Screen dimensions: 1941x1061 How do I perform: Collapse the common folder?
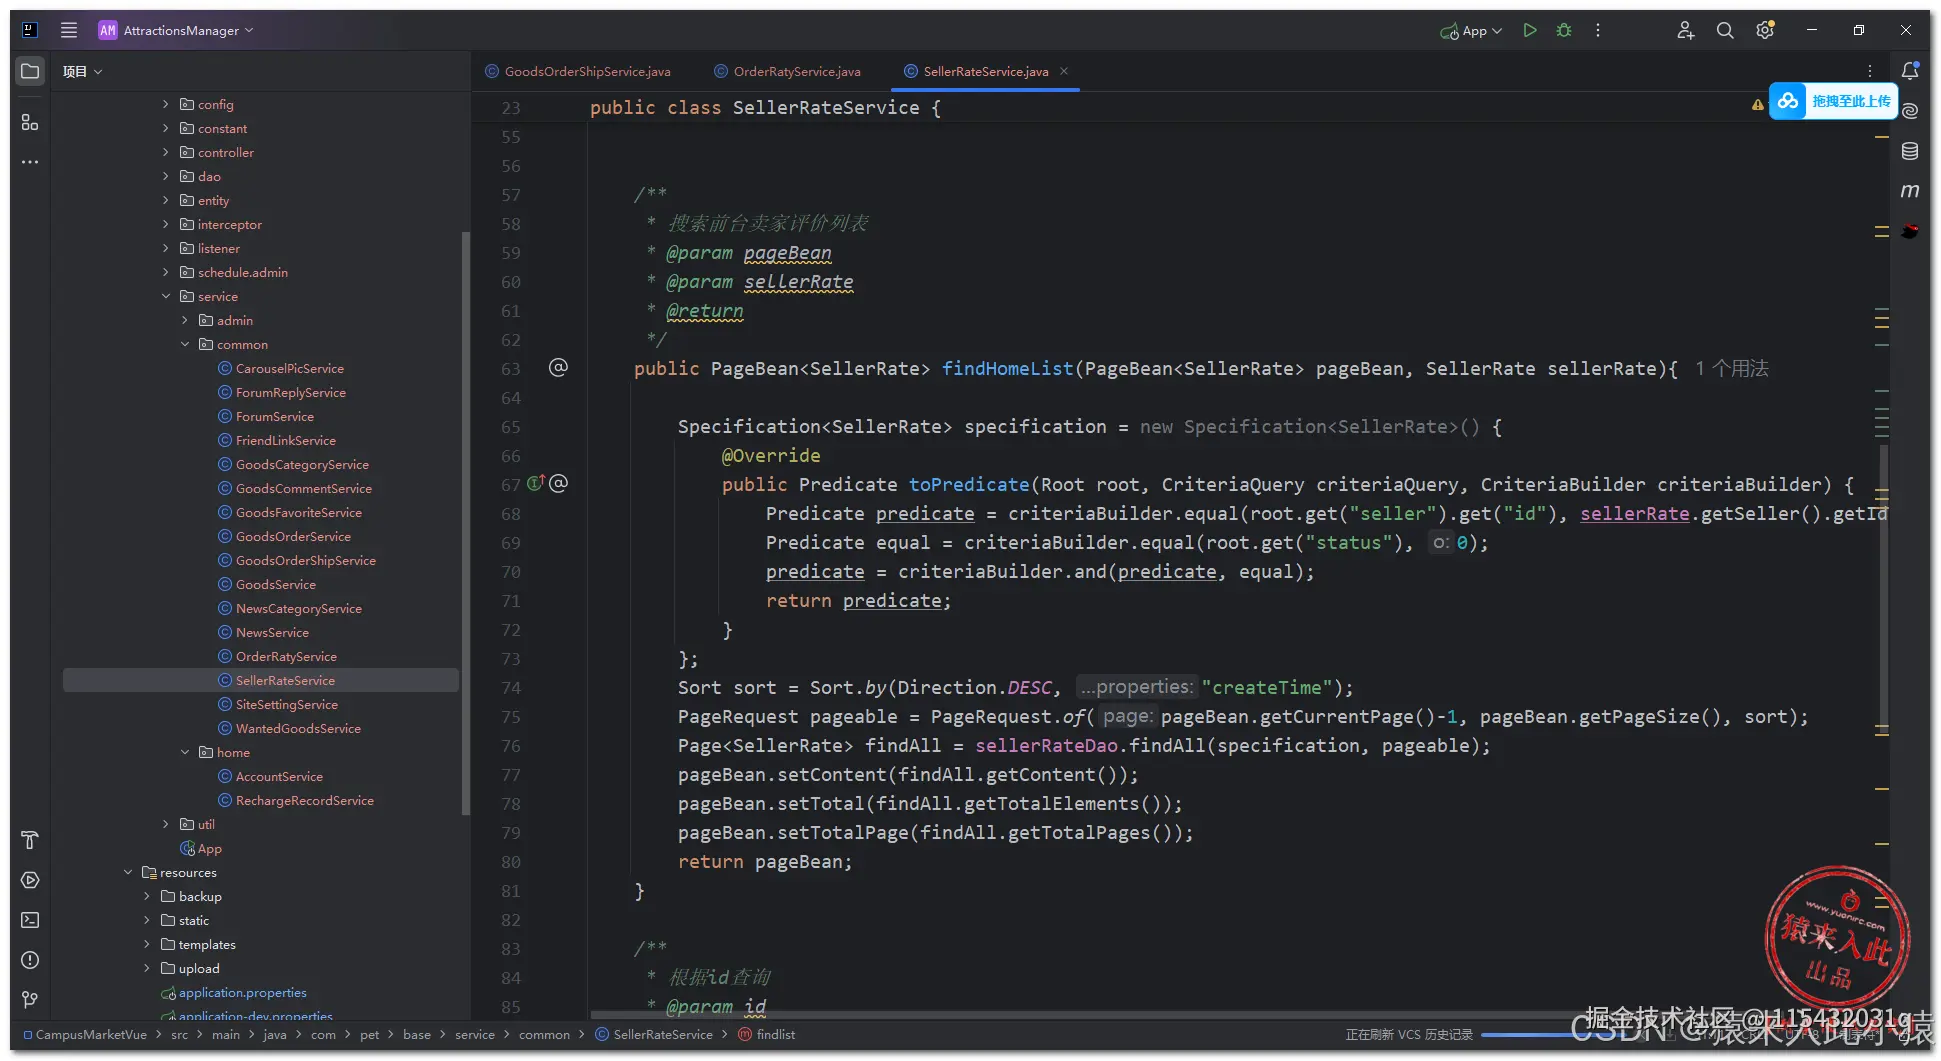(185, 344)
